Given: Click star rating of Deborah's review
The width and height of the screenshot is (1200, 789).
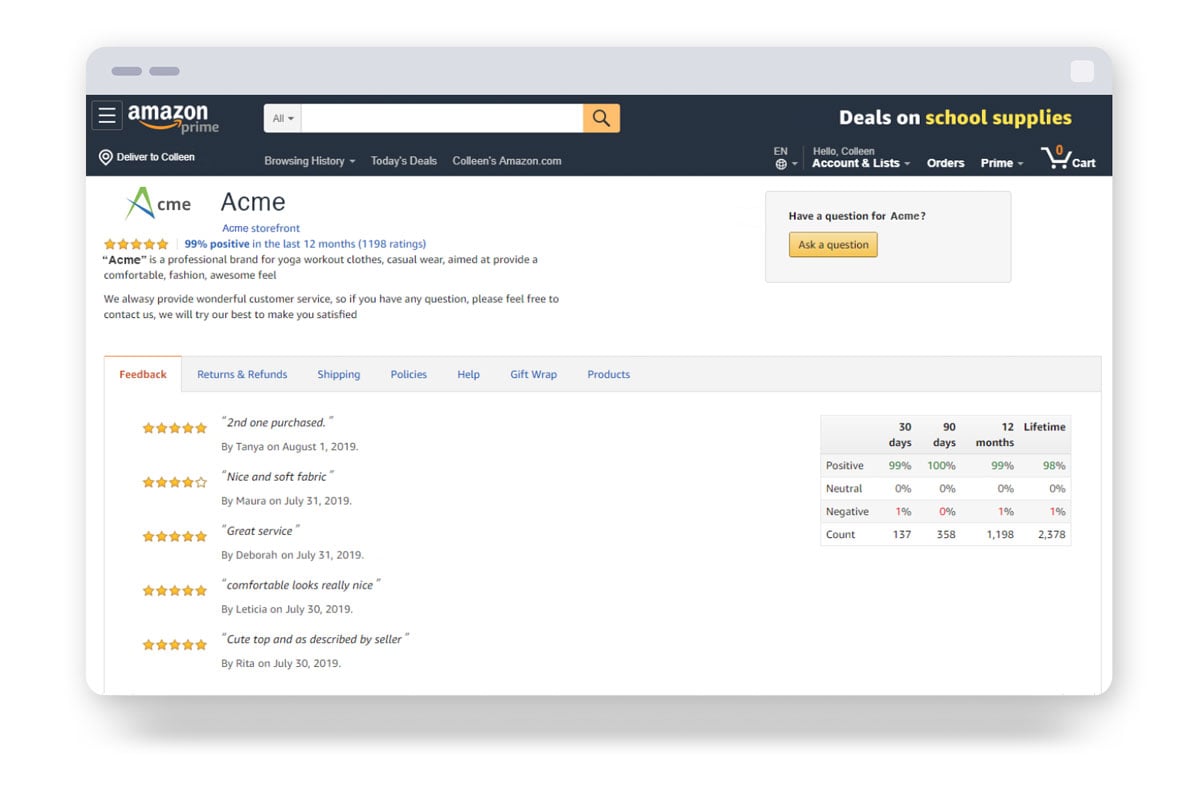Looking at the screenshot, I should 174,536.
